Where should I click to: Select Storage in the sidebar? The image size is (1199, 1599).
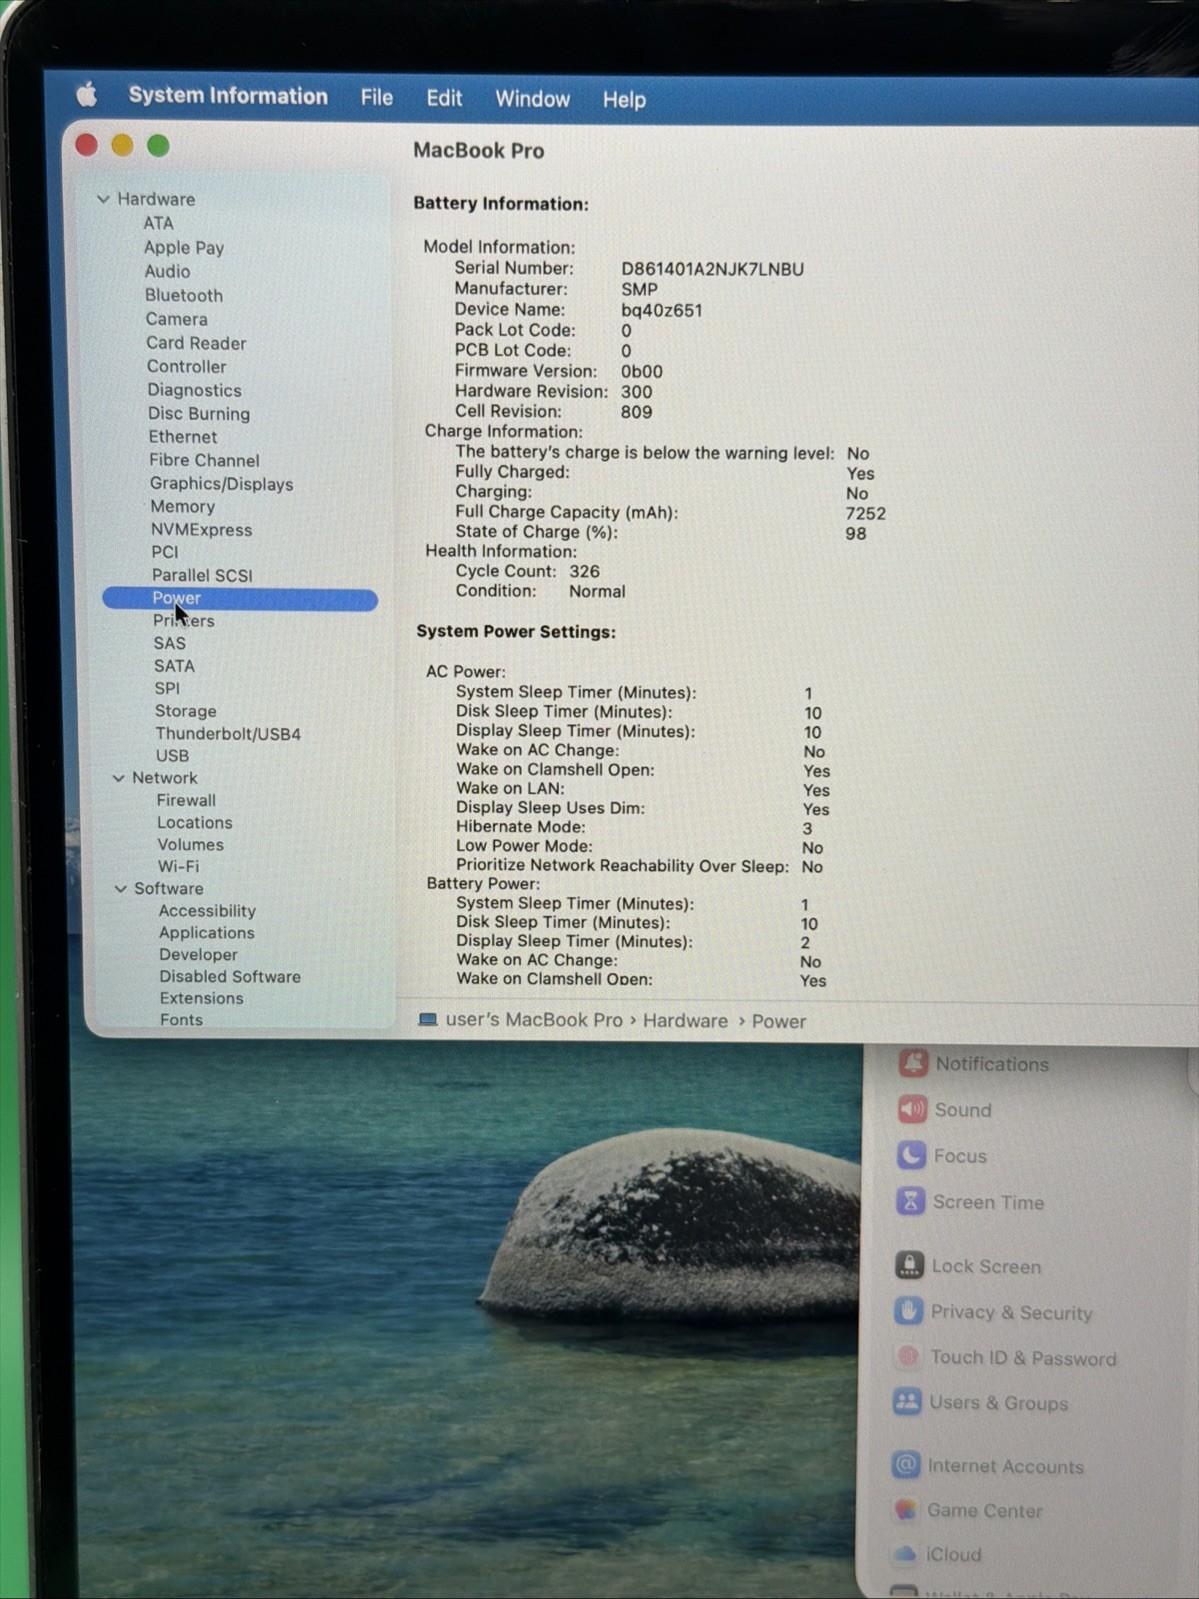pyautogui.click(x=185, y=711)
